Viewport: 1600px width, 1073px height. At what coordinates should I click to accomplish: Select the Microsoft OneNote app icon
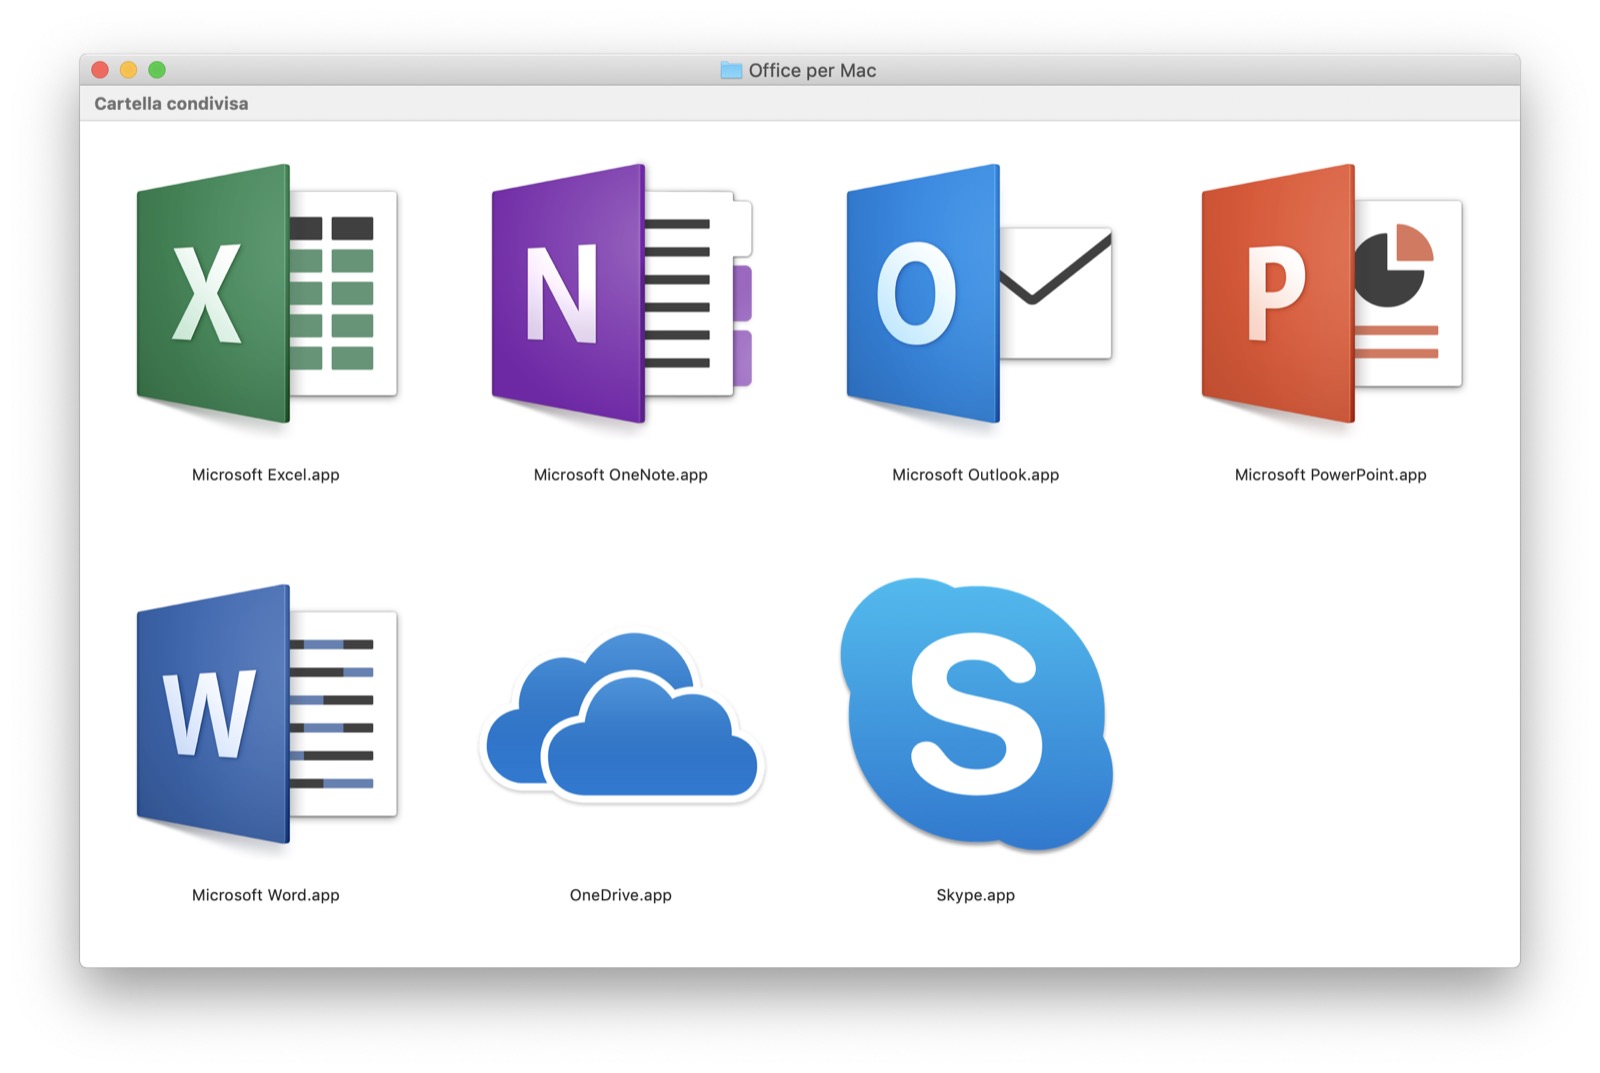pos(621,294)
